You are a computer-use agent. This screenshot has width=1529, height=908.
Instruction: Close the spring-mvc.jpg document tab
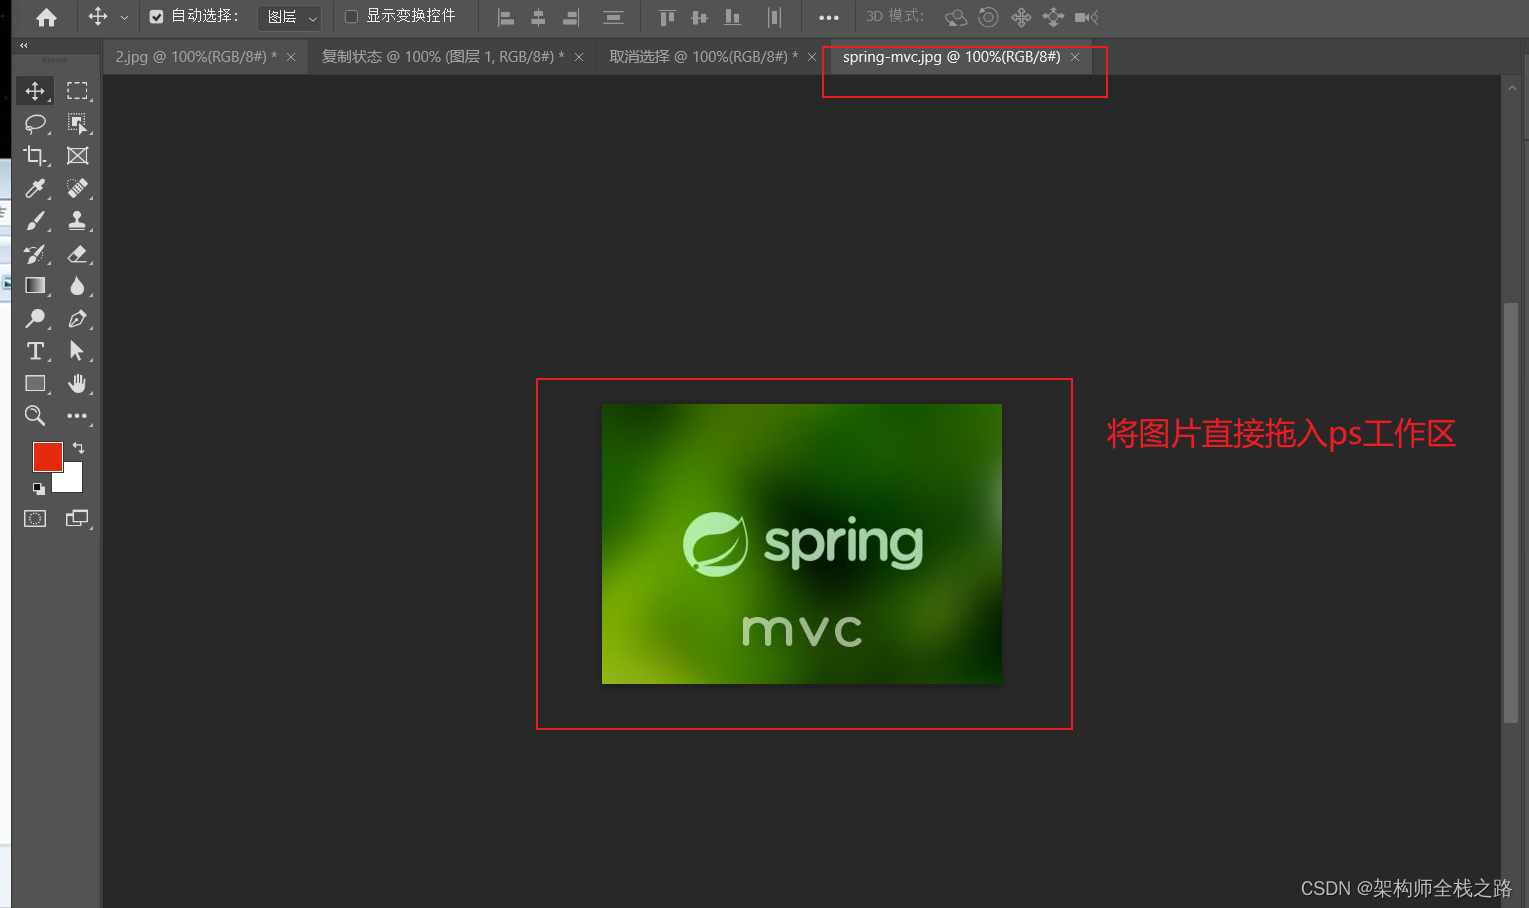point(1075,57)
